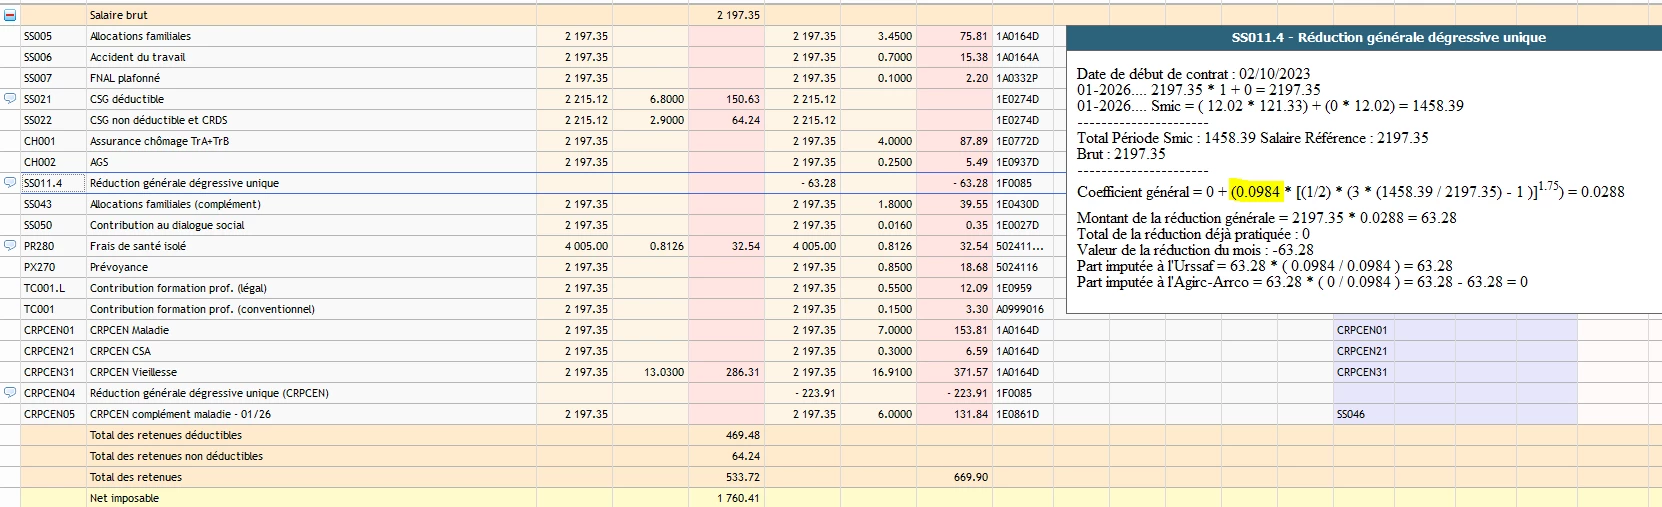Select the 'Frais de santé isolé' label
The width and height of the screenshot is (1662, 507).
(137, 246)
